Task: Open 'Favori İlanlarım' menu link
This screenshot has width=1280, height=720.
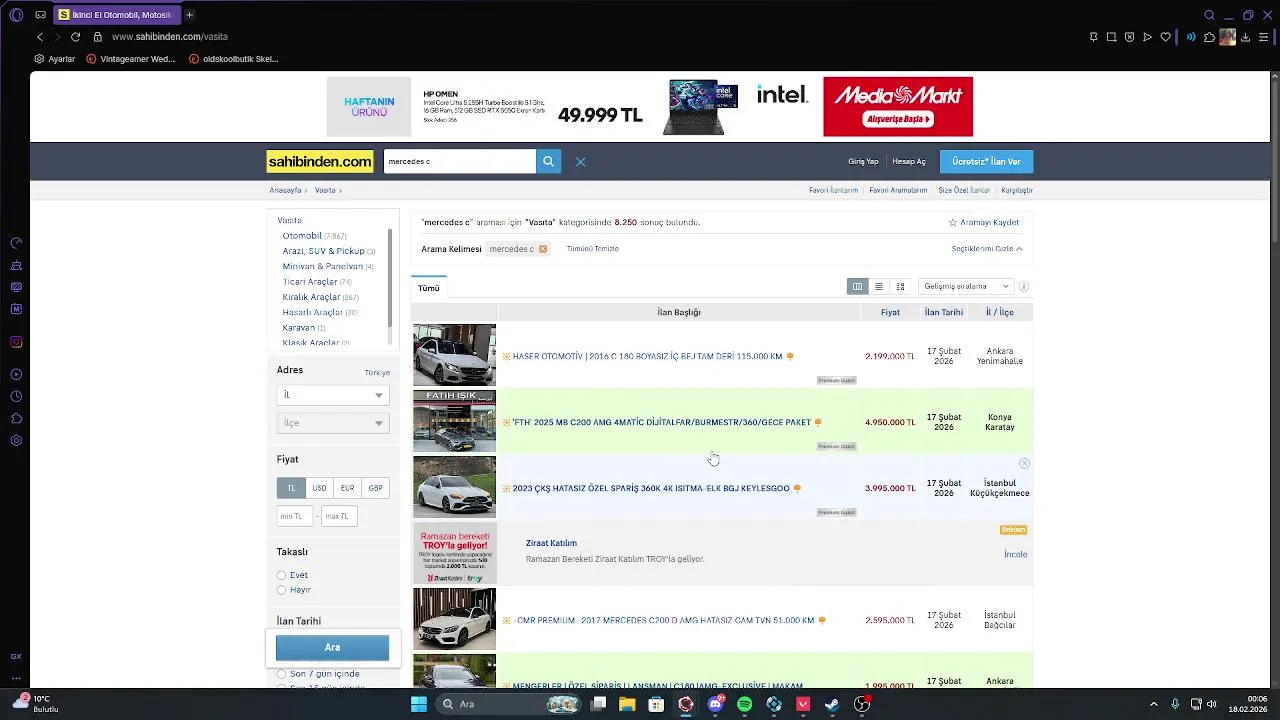Action: click(x=834, y=190)
